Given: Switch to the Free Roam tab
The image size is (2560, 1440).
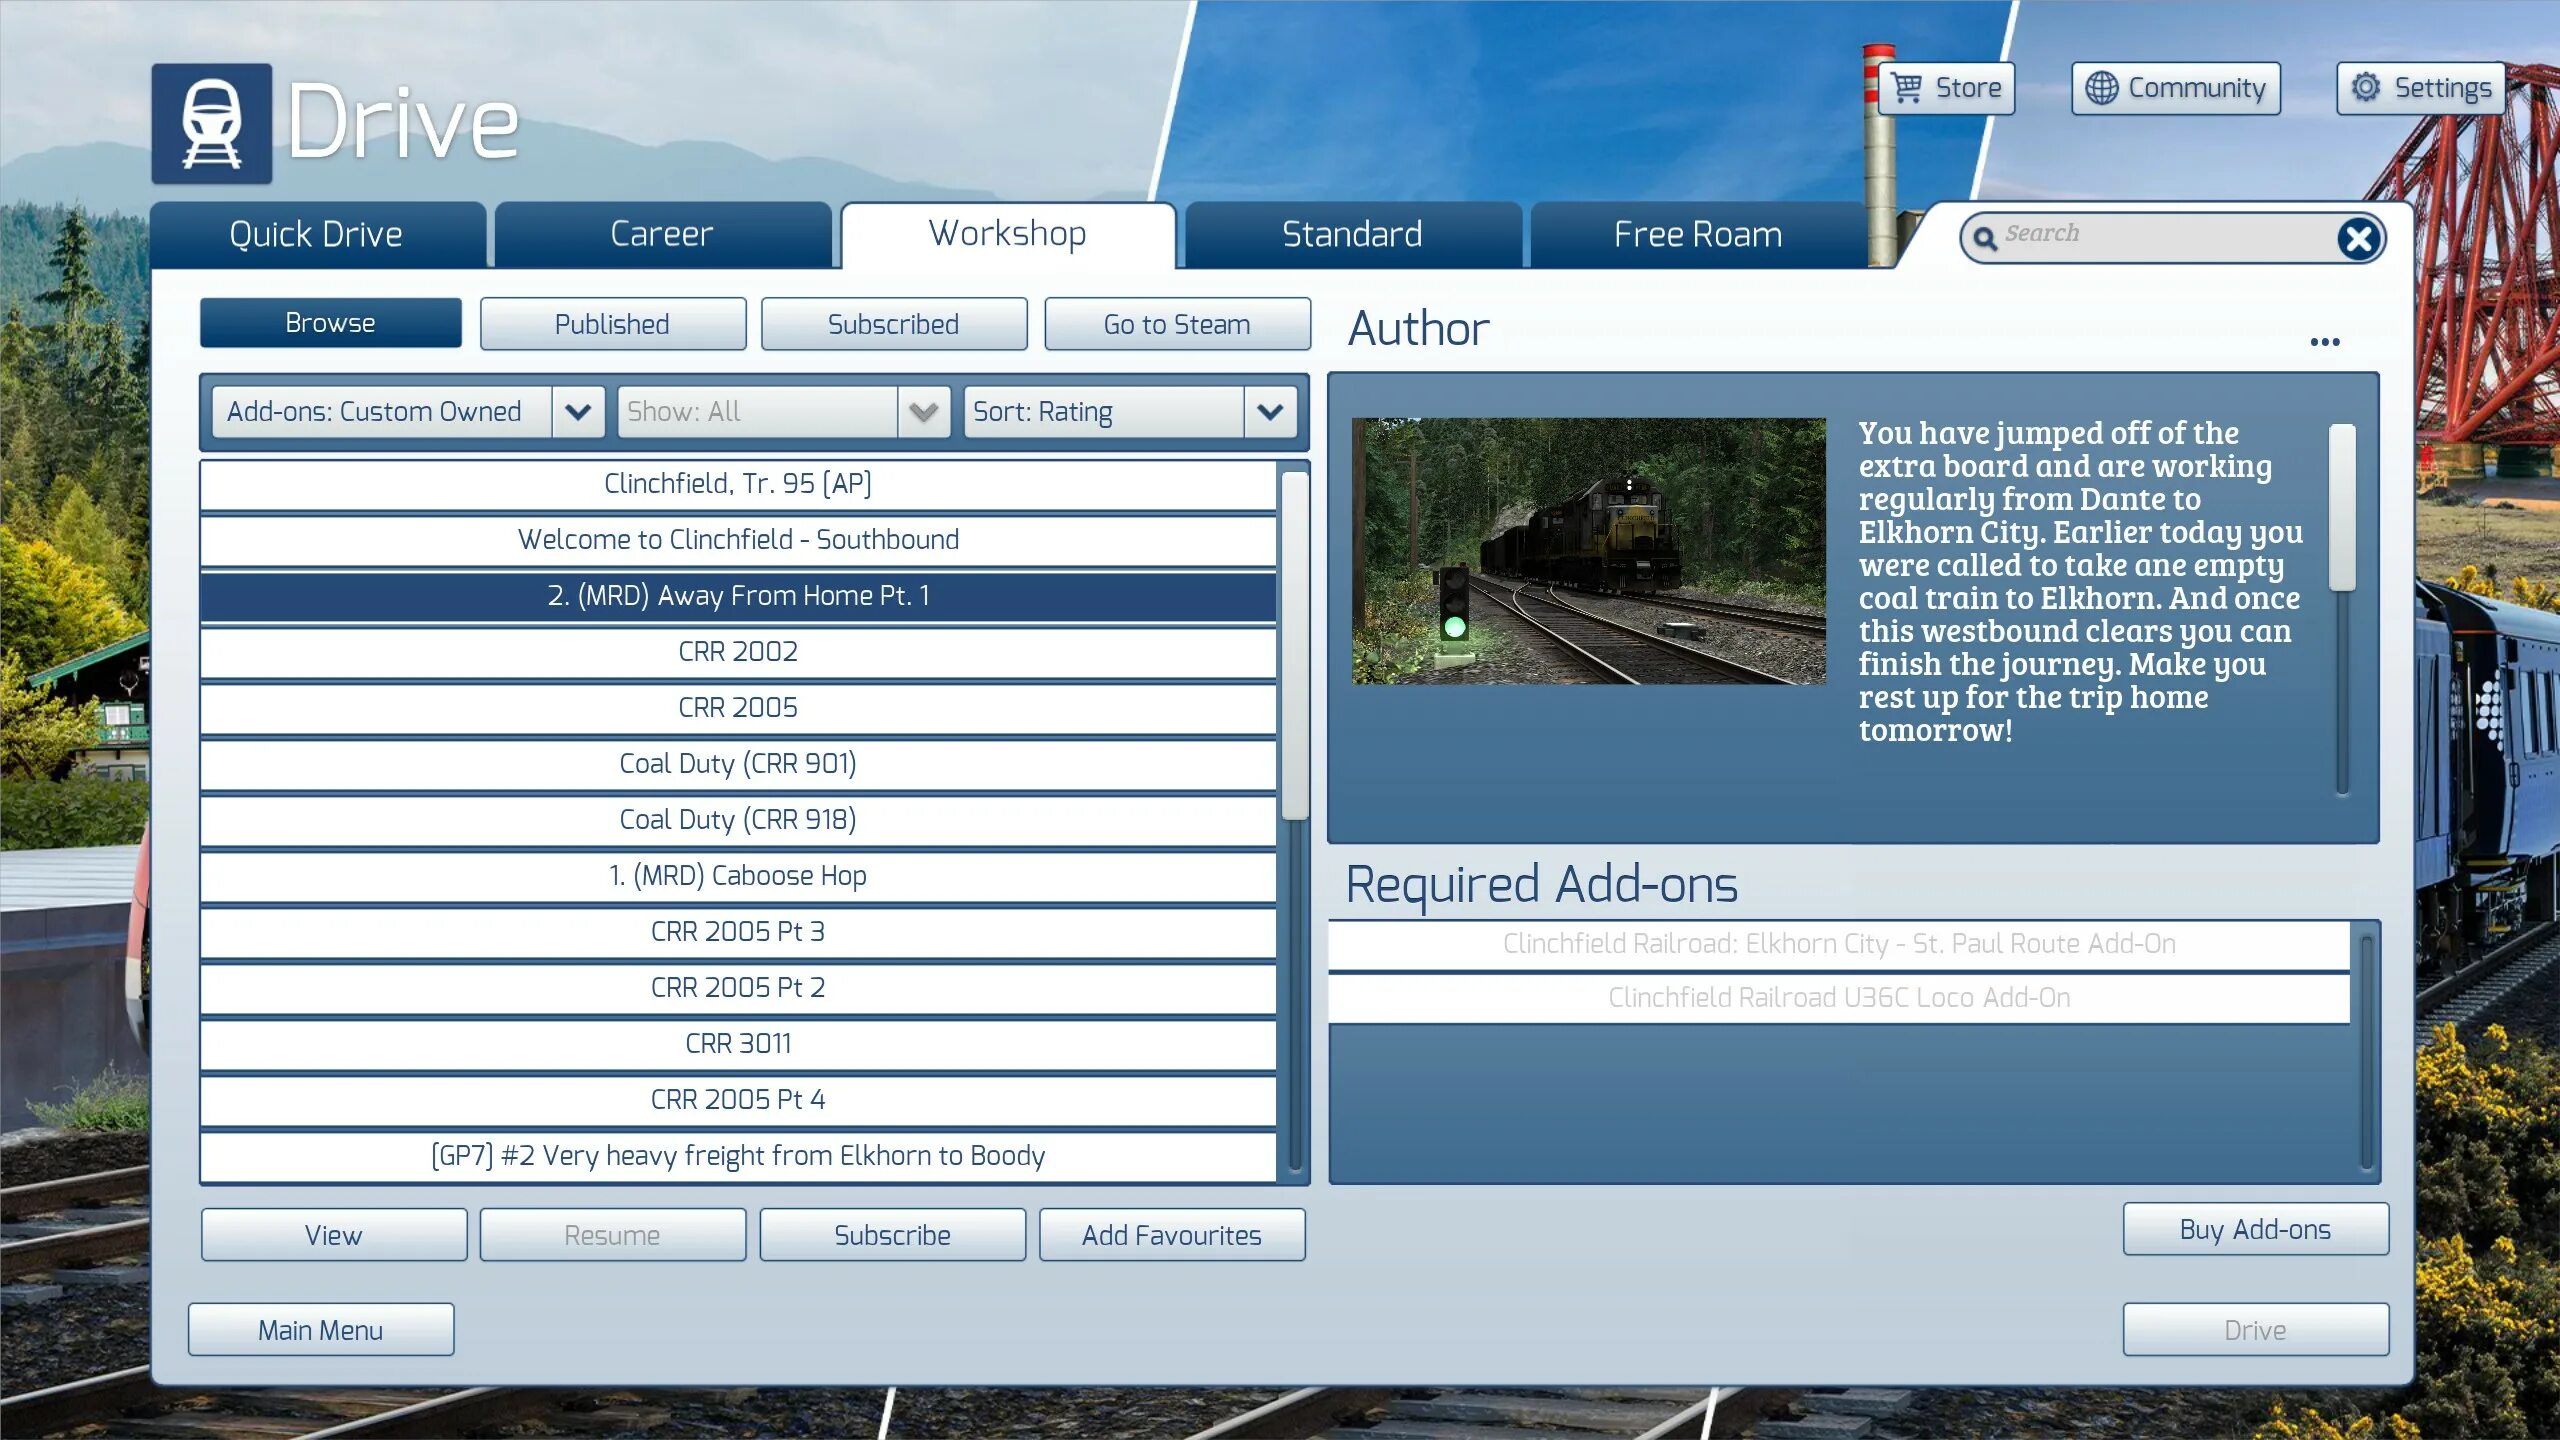Looking at the screenshot, I should point(1697,235).
